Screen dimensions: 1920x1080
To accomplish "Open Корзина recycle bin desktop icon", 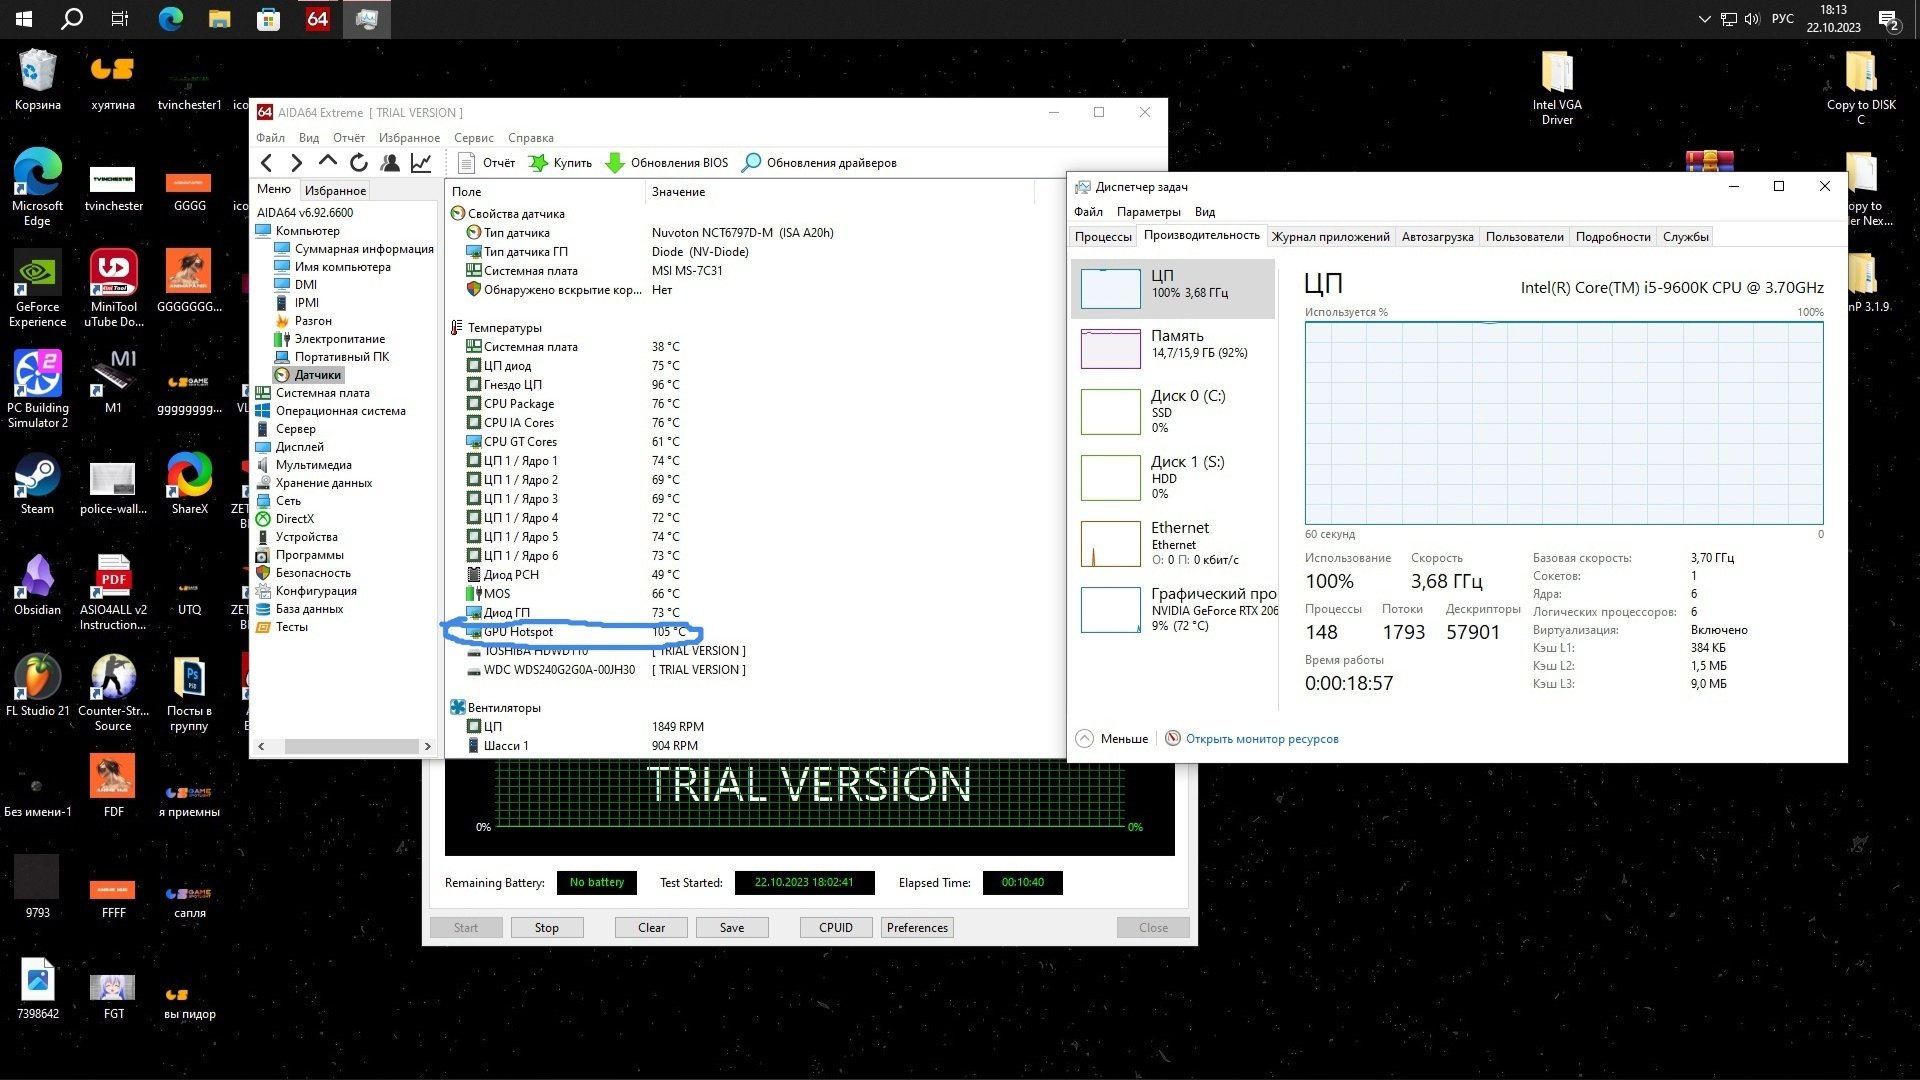I will click(38, 80).
